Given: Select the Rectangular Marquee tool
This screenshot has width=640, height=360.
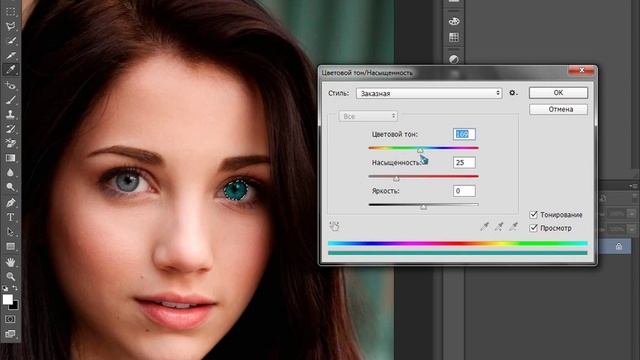Looking at the screenshot, I should [x=11, y=11].
